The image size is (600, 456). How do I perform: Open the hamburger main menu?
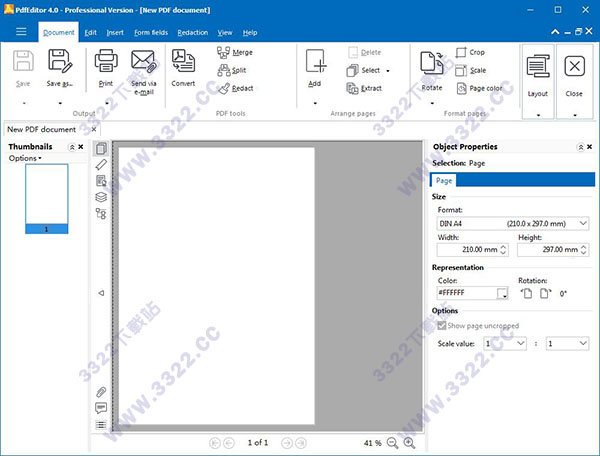[21, 31]
